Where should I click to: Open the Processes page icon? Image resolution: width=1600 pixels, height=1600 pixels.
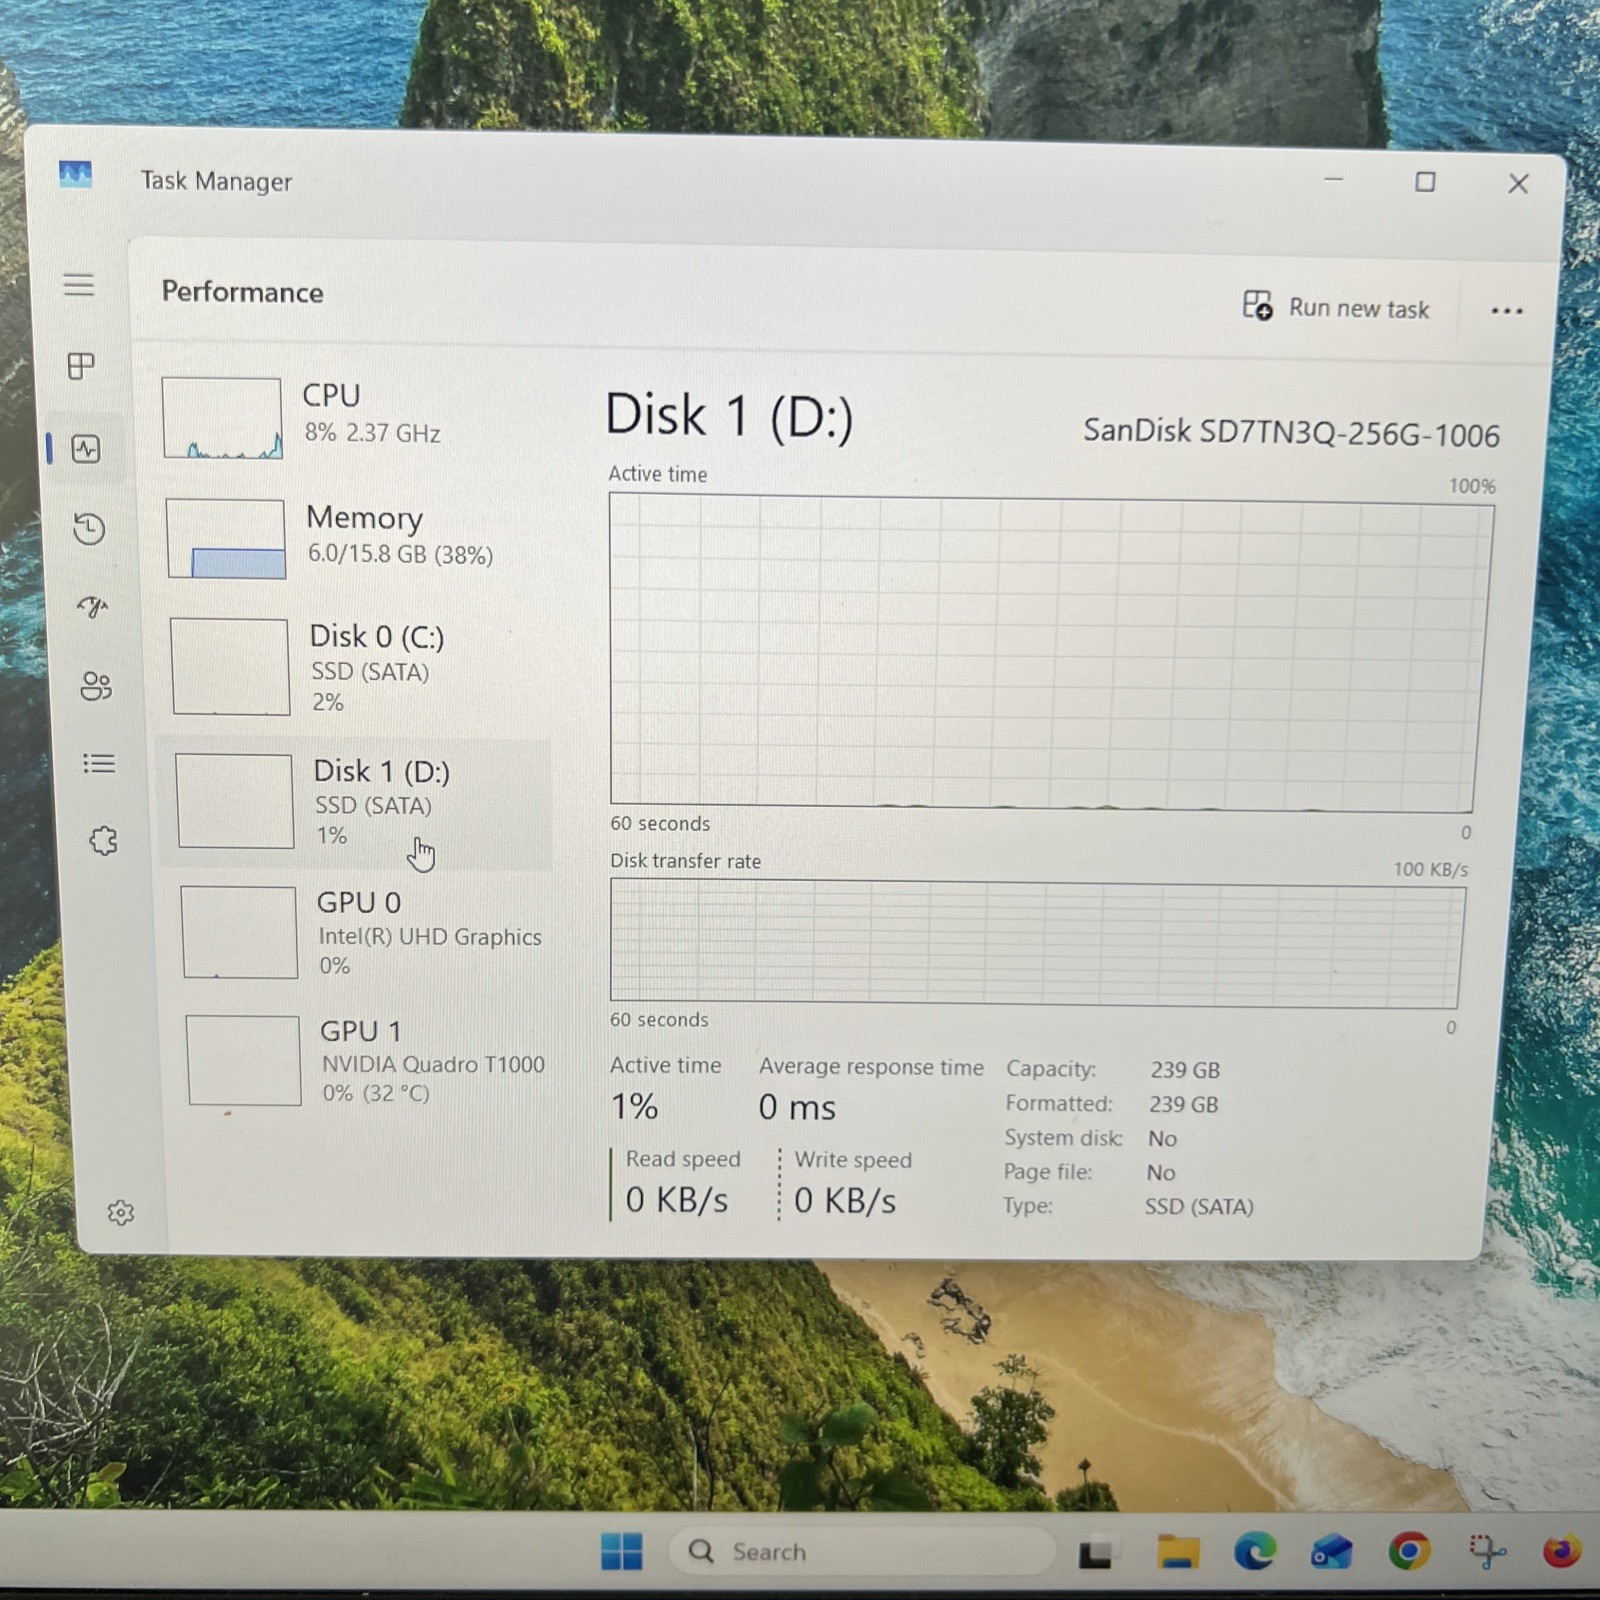click(x=81, y=366)
